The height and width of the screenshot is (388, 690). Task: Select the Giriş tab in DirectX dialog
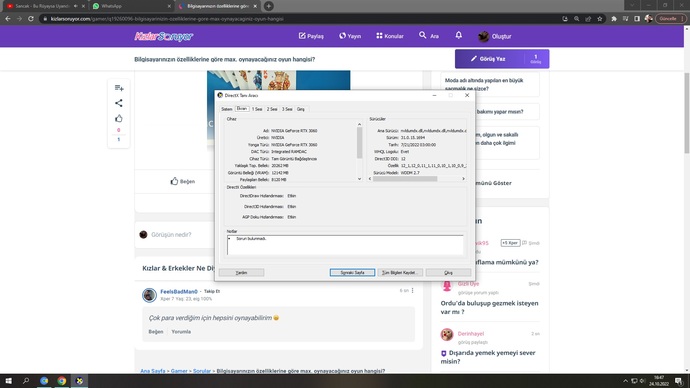301,109
